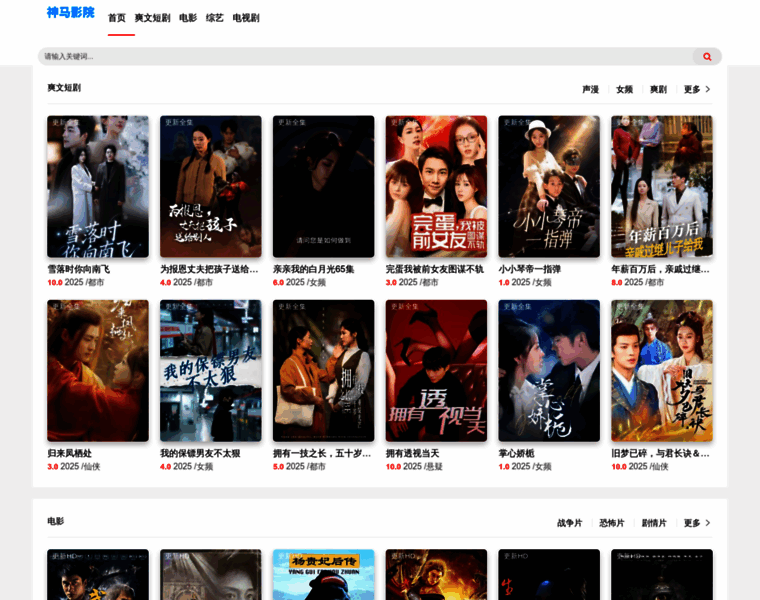Screen dimensions: 760x600
Task: Click the keyword search input field
Action: [360, 57]
